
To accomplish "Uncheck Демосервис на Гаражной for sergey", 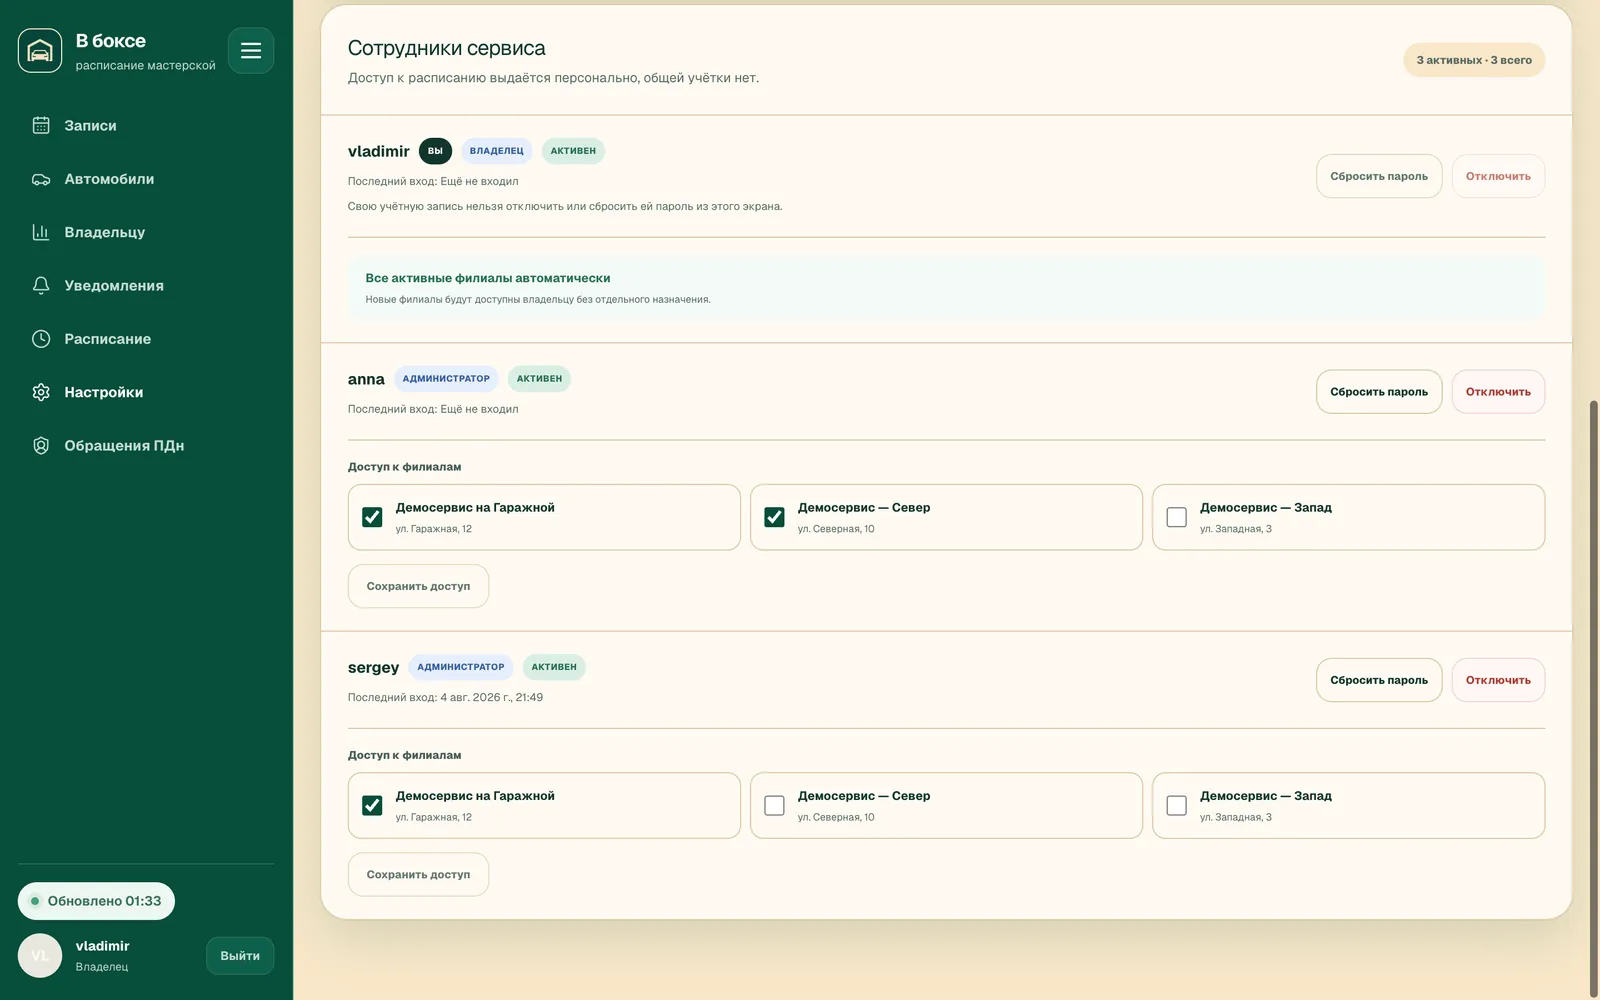I will click(x=372, y=805).
